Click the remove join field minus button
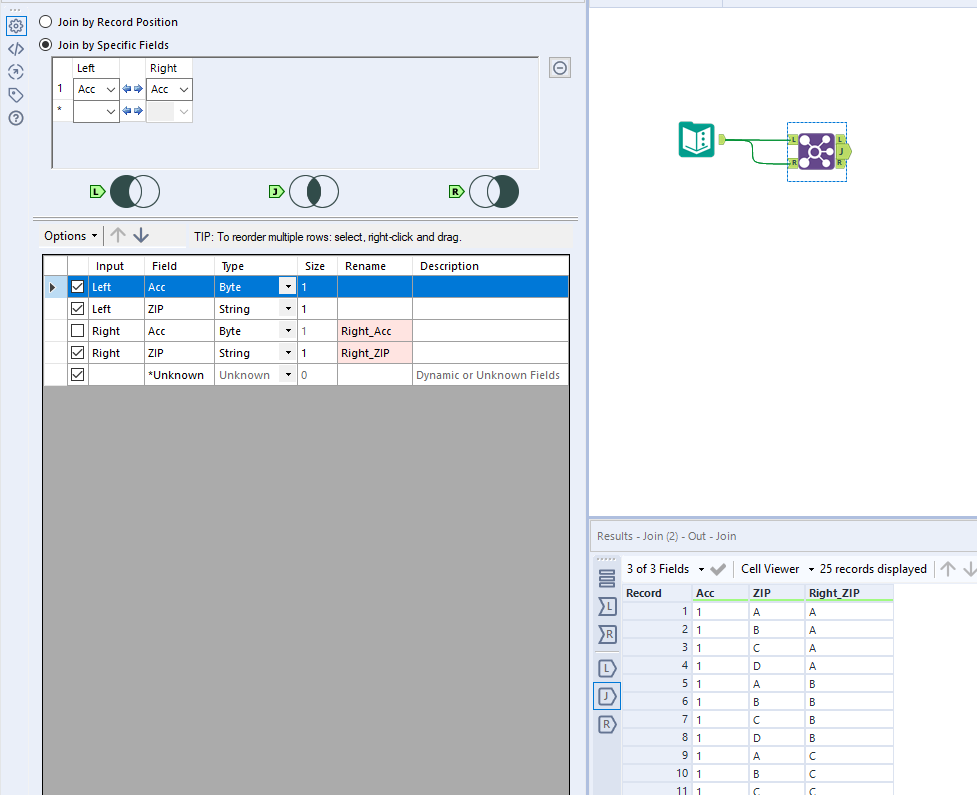Screen dimensions: 977x795 [x=560, y=68]
